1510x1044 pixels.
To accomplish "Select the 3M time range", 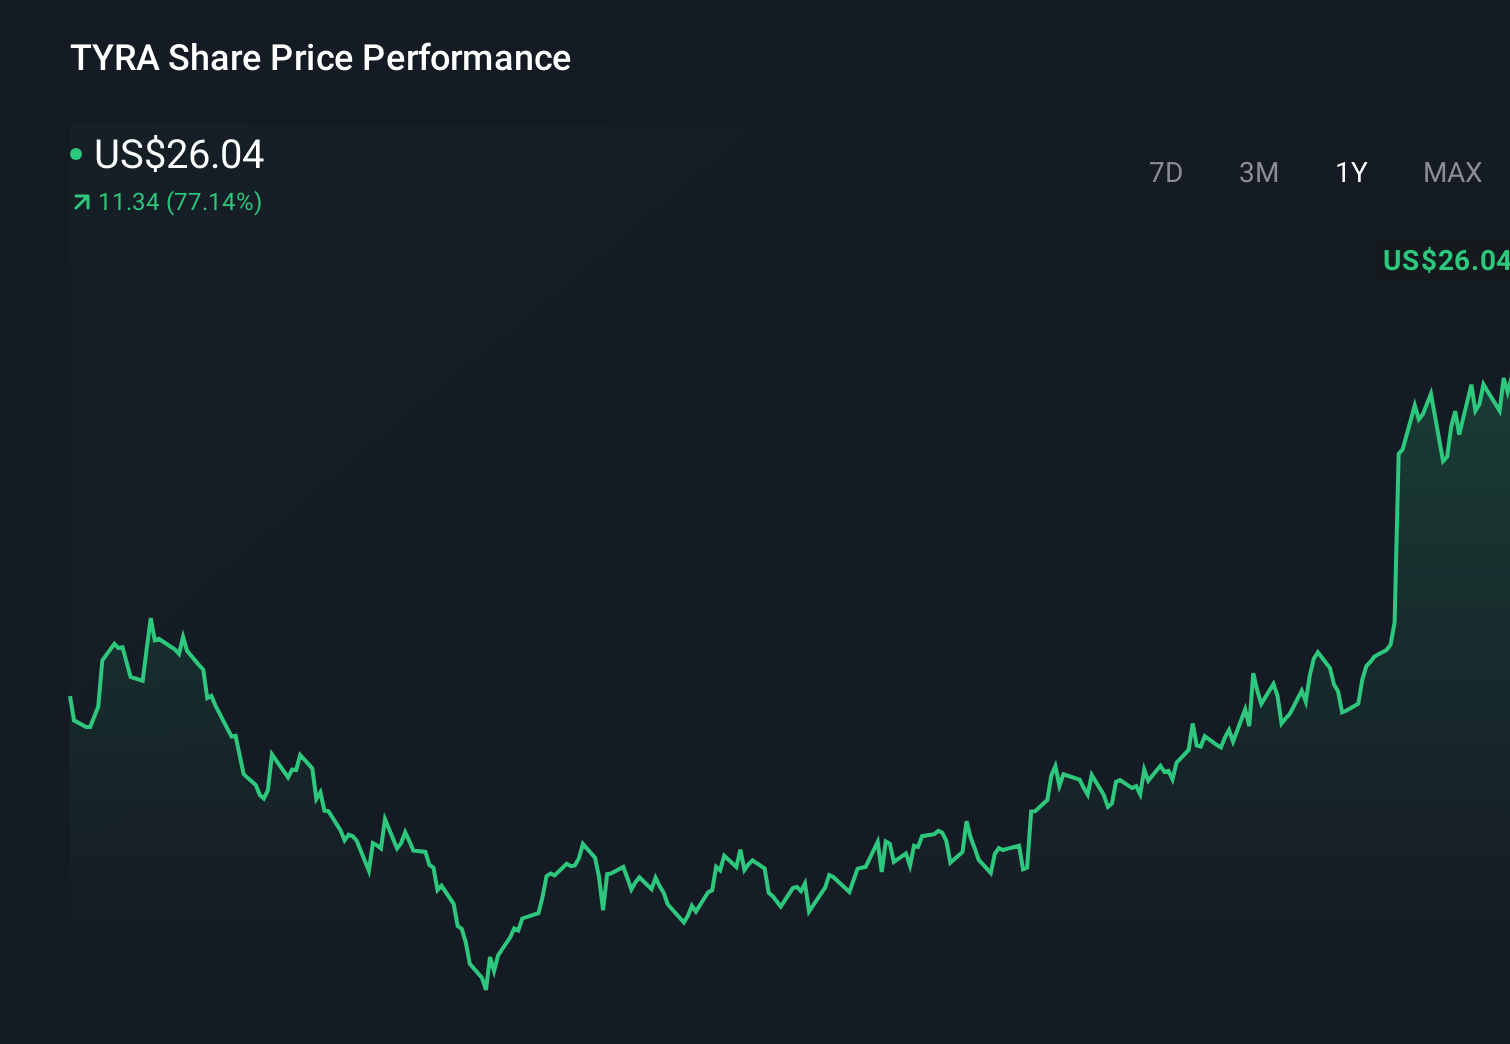I will point(1258,173).
